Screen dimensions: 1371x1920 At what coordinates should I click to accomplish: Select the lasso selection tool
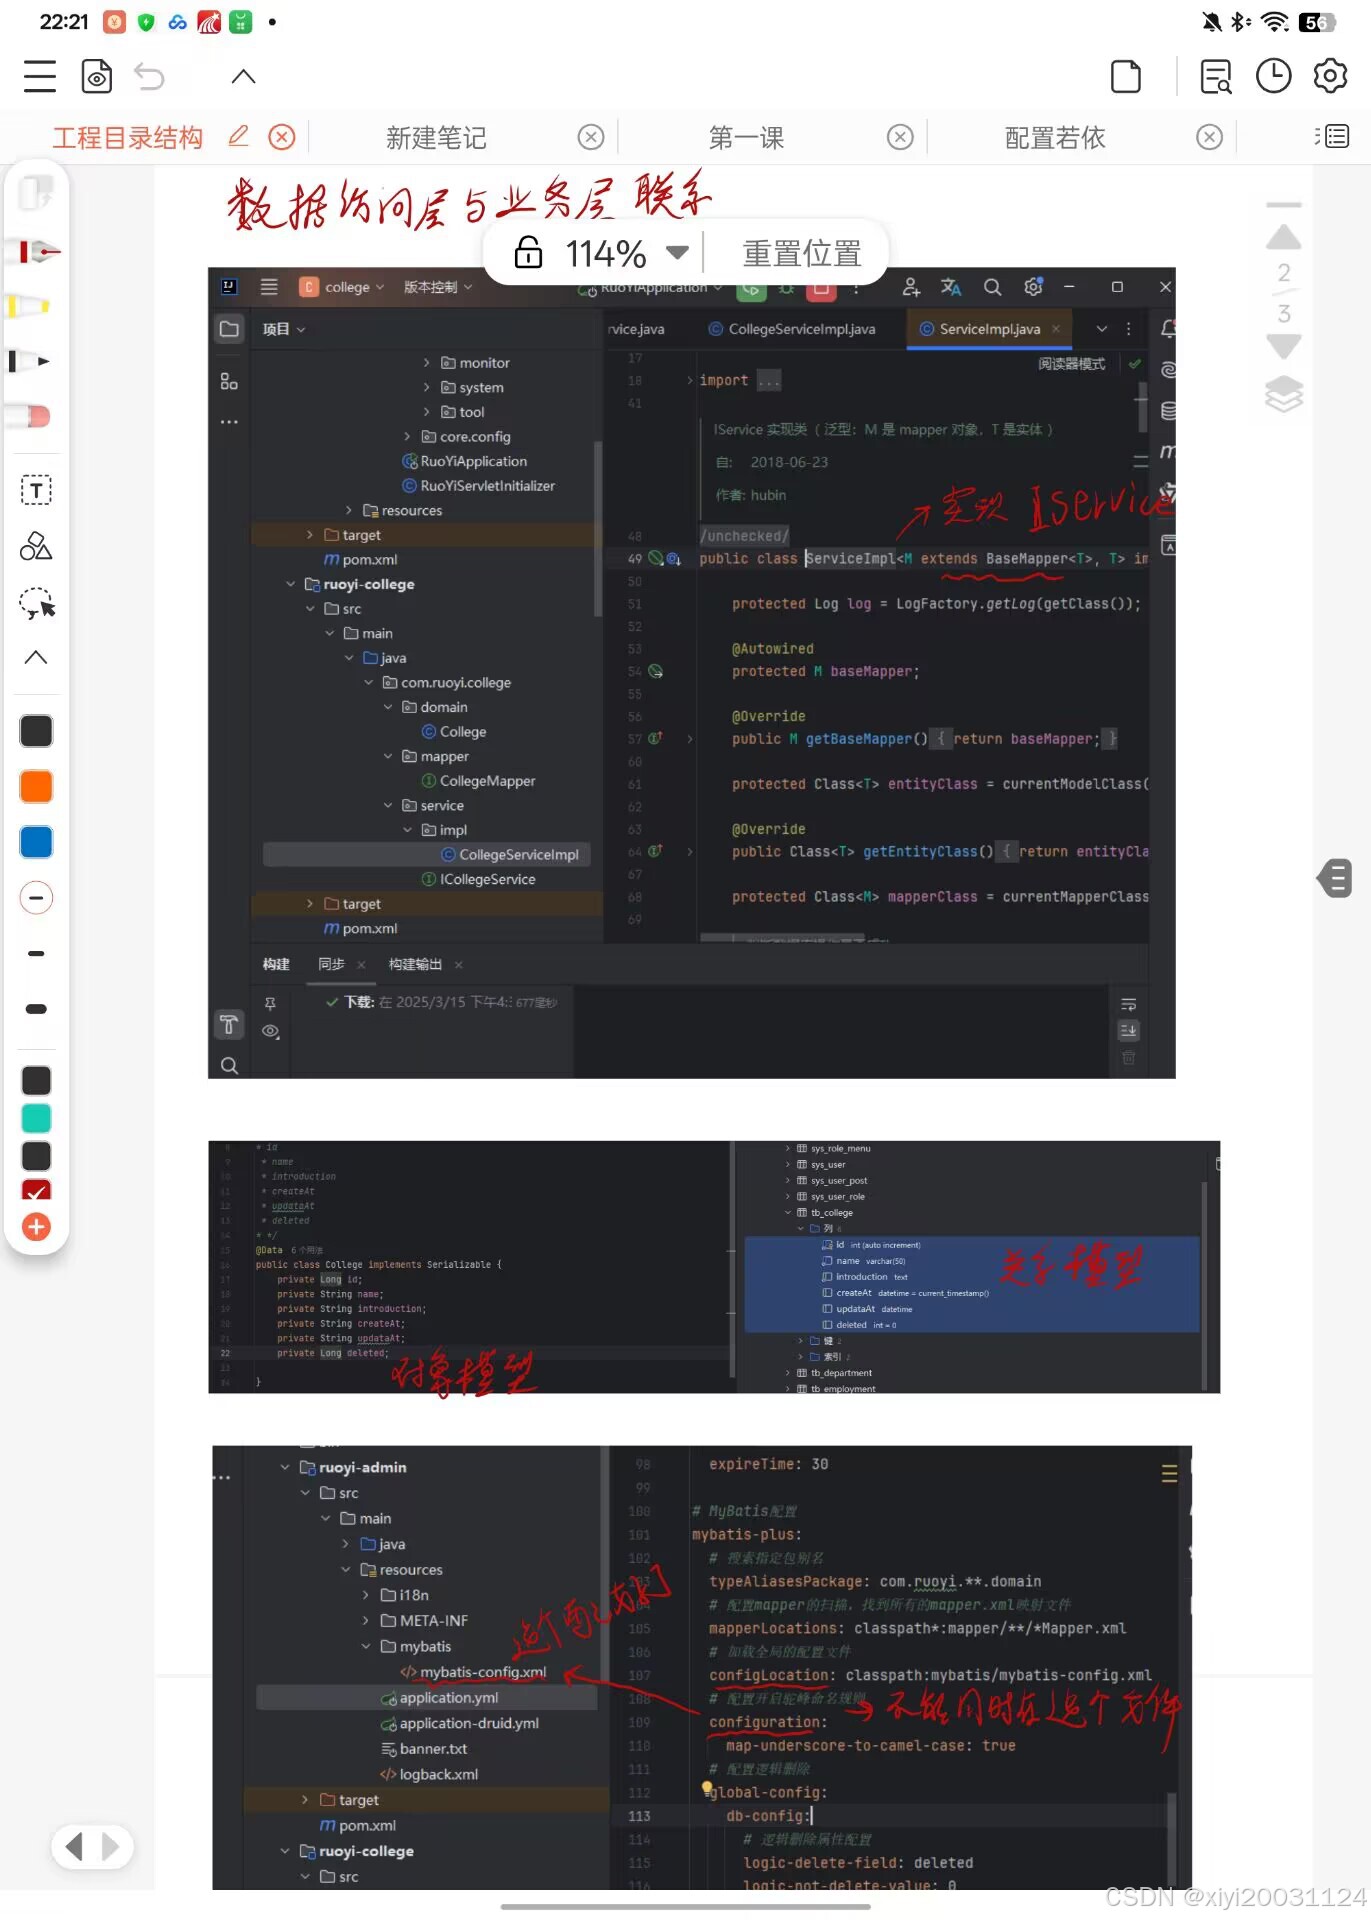[x=37, y=603]
